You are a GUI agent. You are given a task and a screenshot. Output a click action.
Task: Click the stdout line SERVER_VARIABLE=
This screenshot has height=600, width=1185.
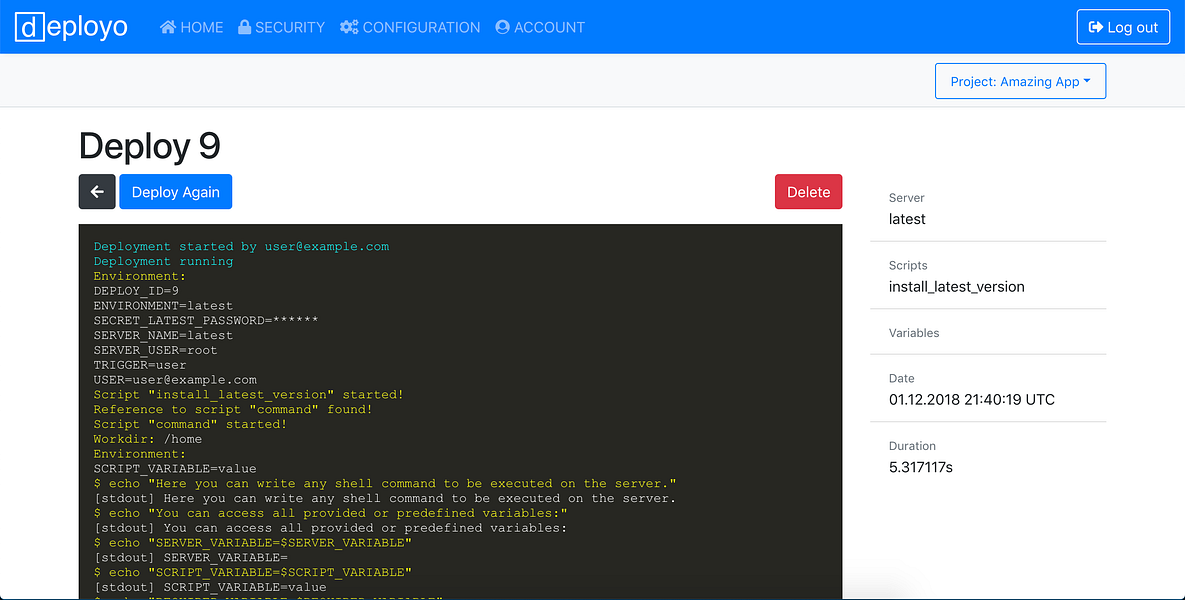coord(190,558)
